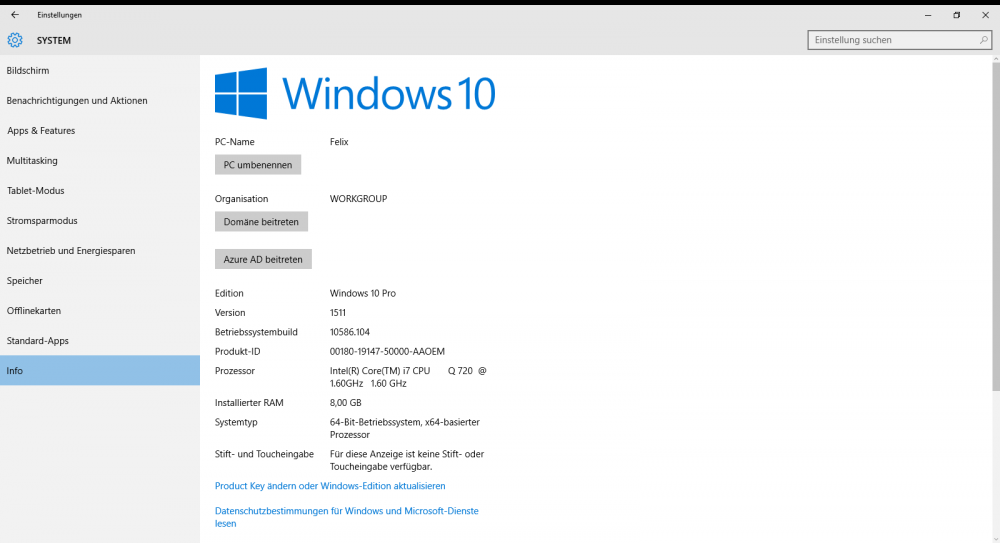Open the Bildschirm settings page
The image size is (1000, 543).
click(x=28, y=71)
